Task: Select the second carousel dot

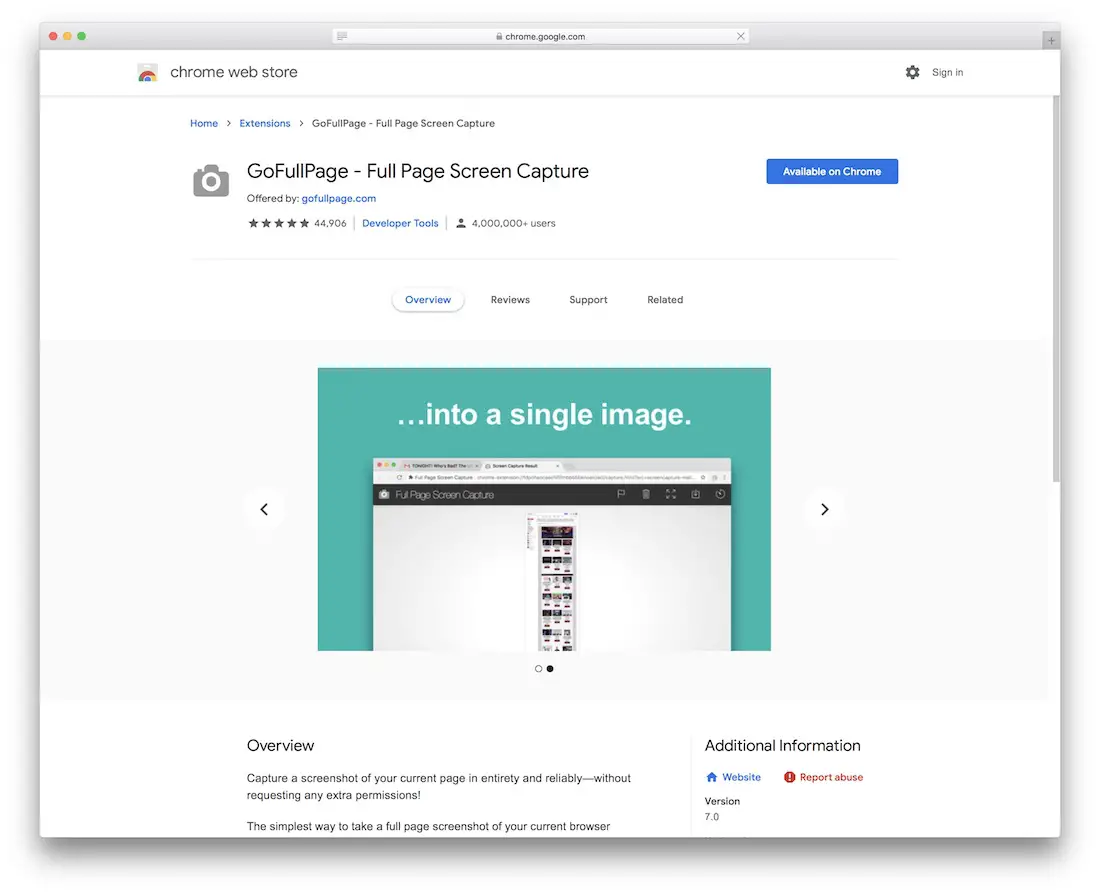Action: coord(550,669)
